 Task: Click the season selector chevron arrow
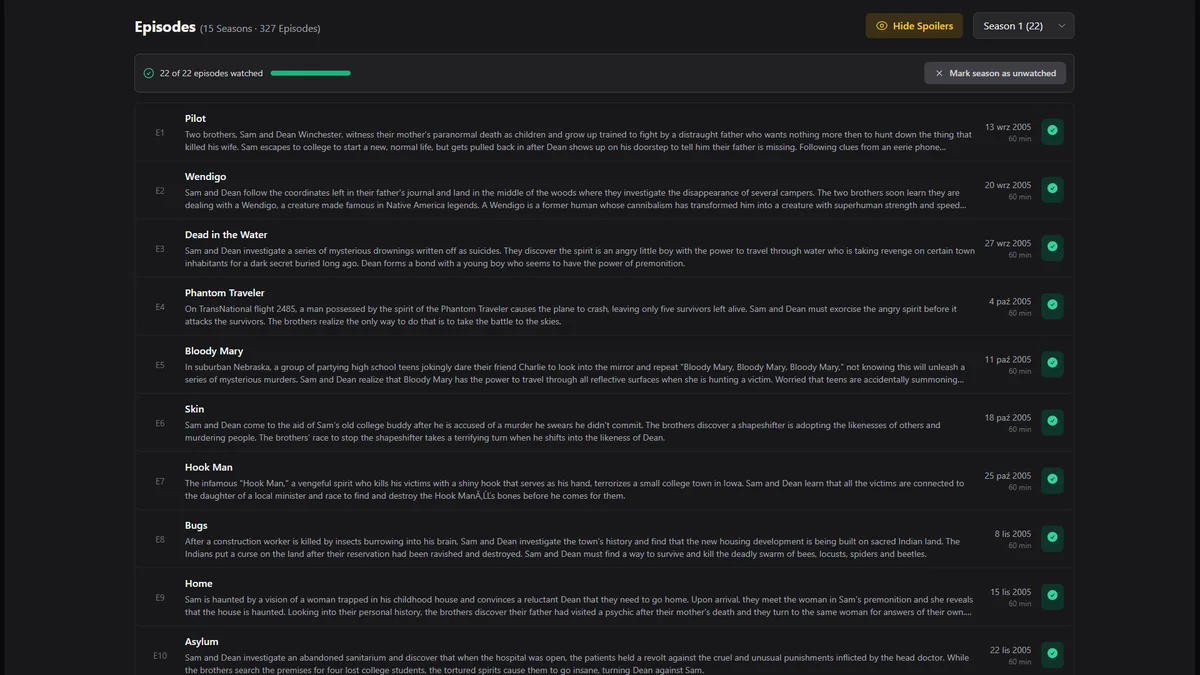[x=1061, y=26]
